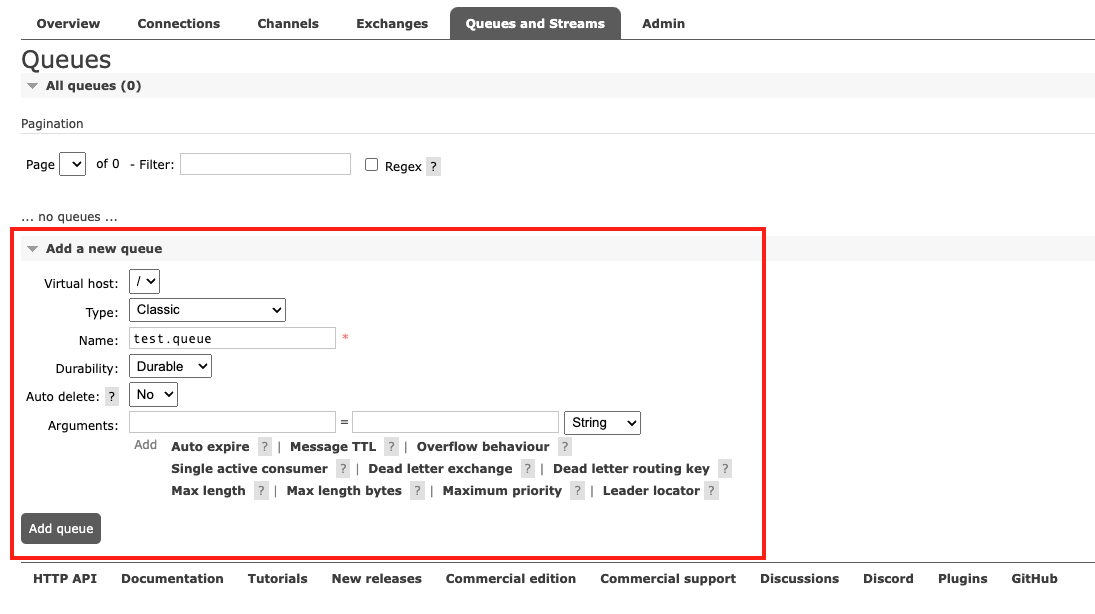Viewport: 1095px width, 614px height.
Task: Show help for Message TTL
Action: 391,447
